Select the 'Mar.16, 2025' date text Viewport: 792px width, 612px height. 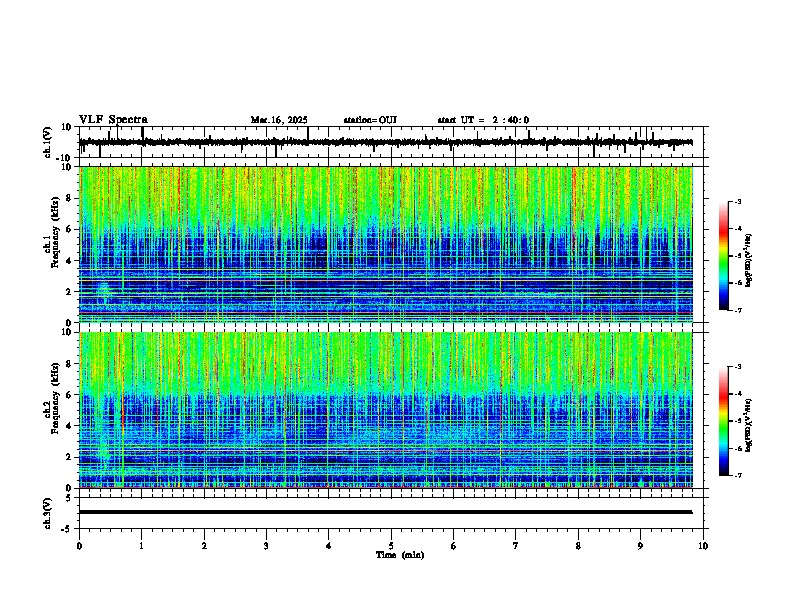click(x=279, y=120)
